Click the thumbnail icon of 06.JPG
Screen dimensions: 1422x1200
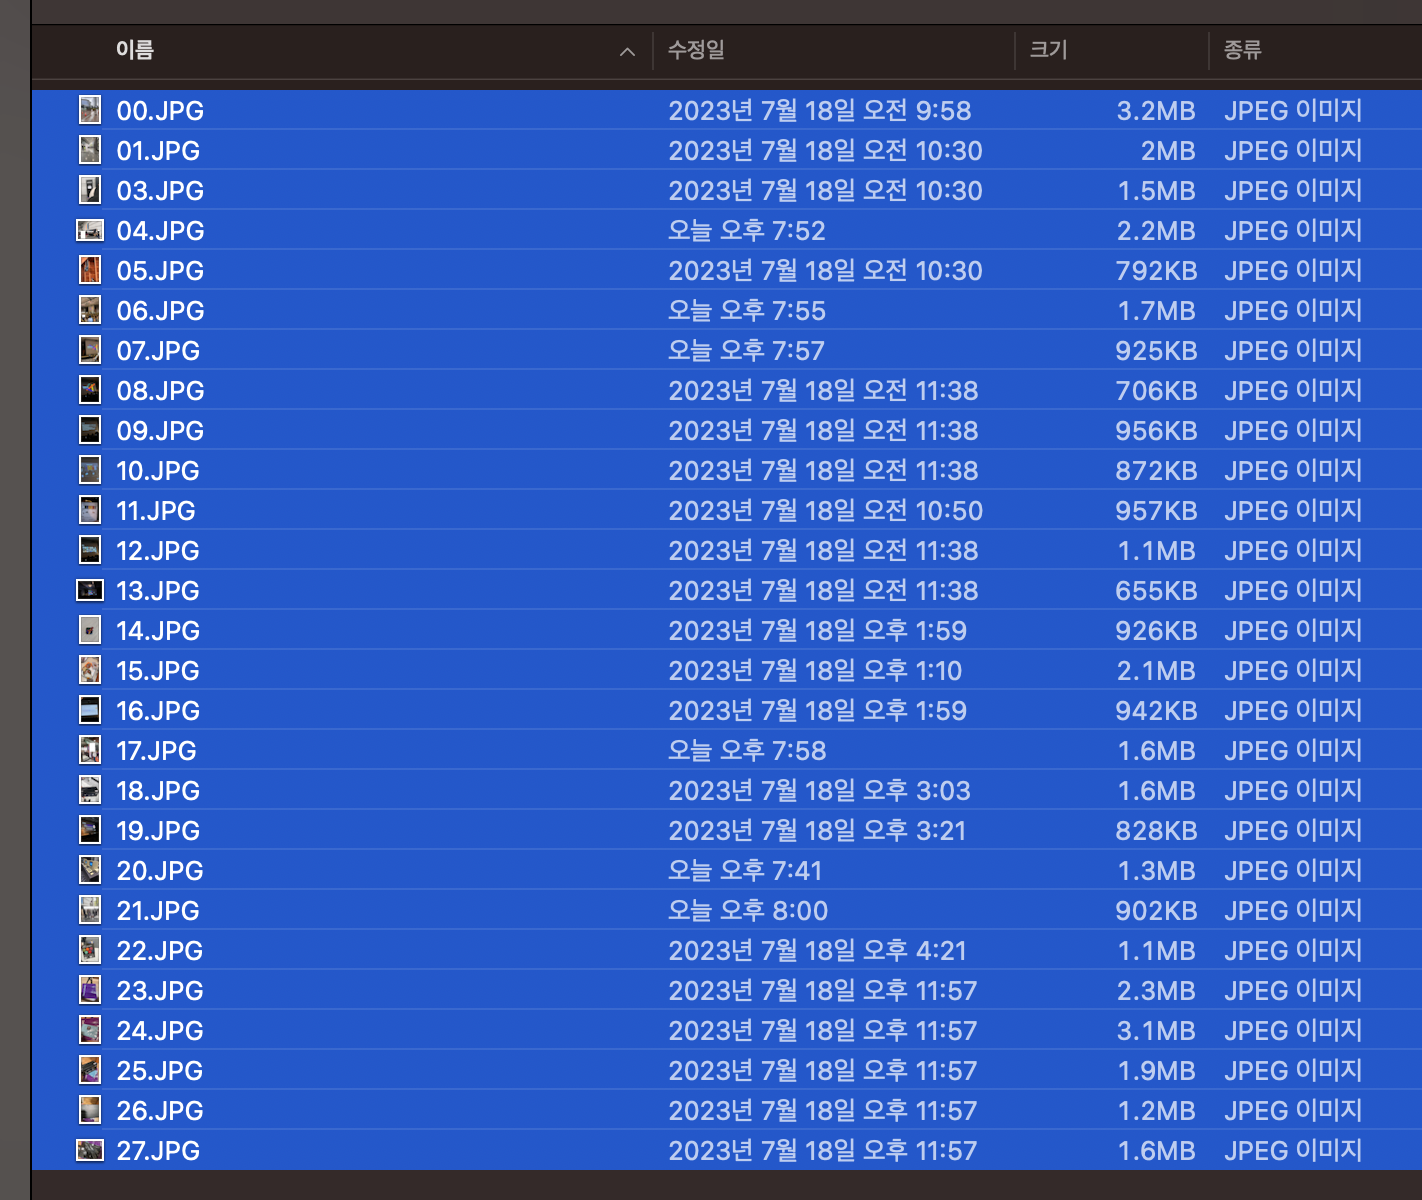(90, 310)
